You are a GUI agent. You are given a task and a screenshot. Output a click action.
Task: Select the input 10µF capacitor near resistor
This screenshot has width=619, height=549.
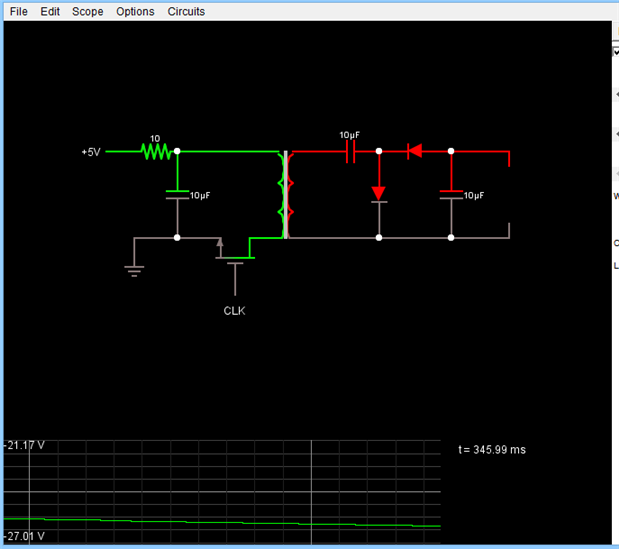pos(177,195)
